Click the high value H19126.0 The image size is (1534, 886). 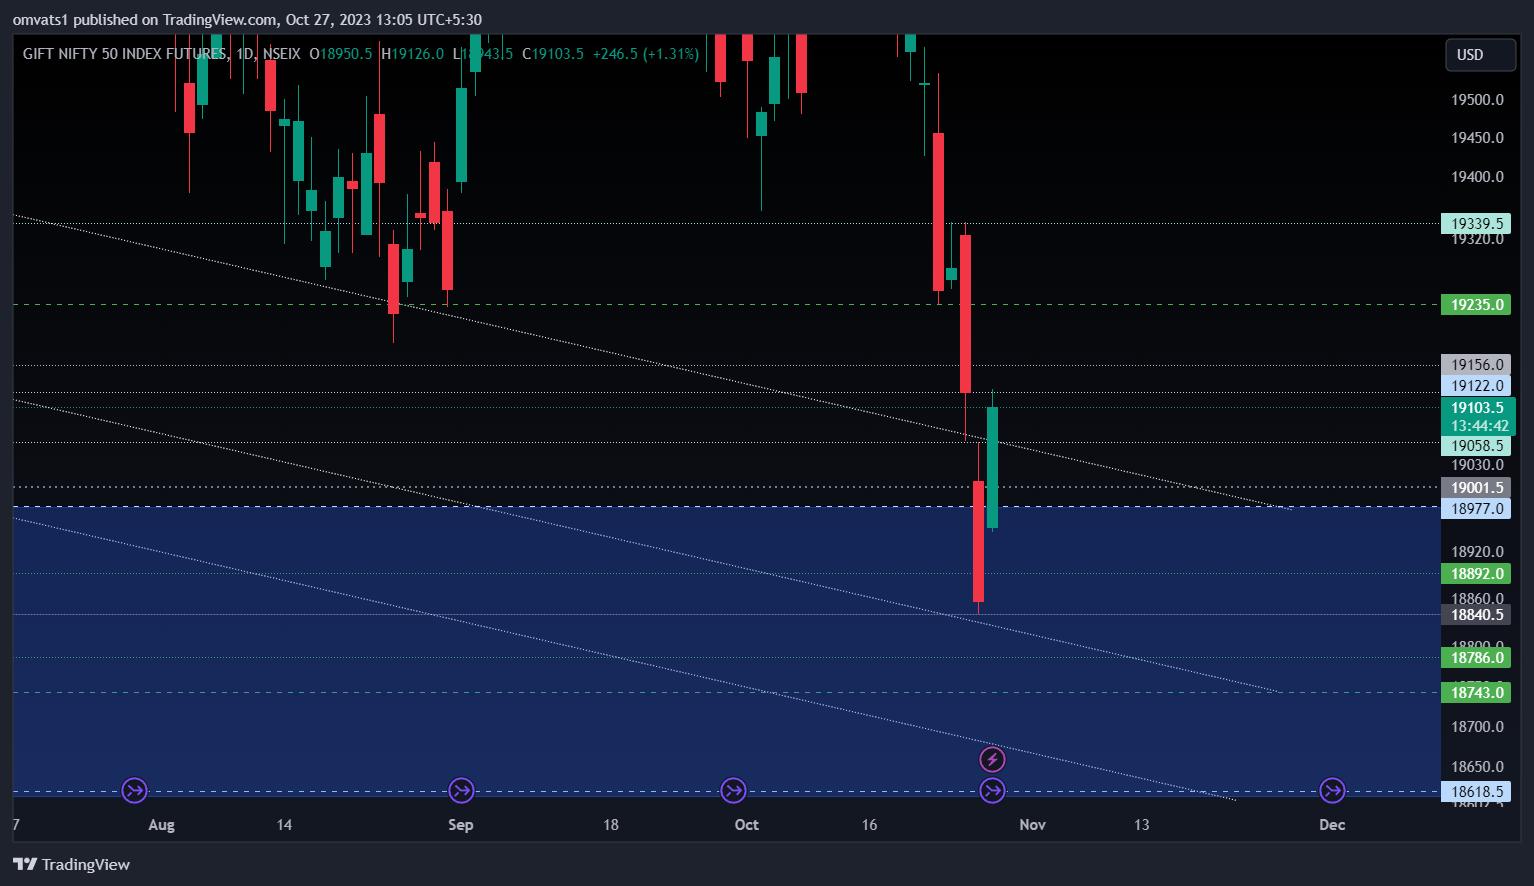click(413, 54)
